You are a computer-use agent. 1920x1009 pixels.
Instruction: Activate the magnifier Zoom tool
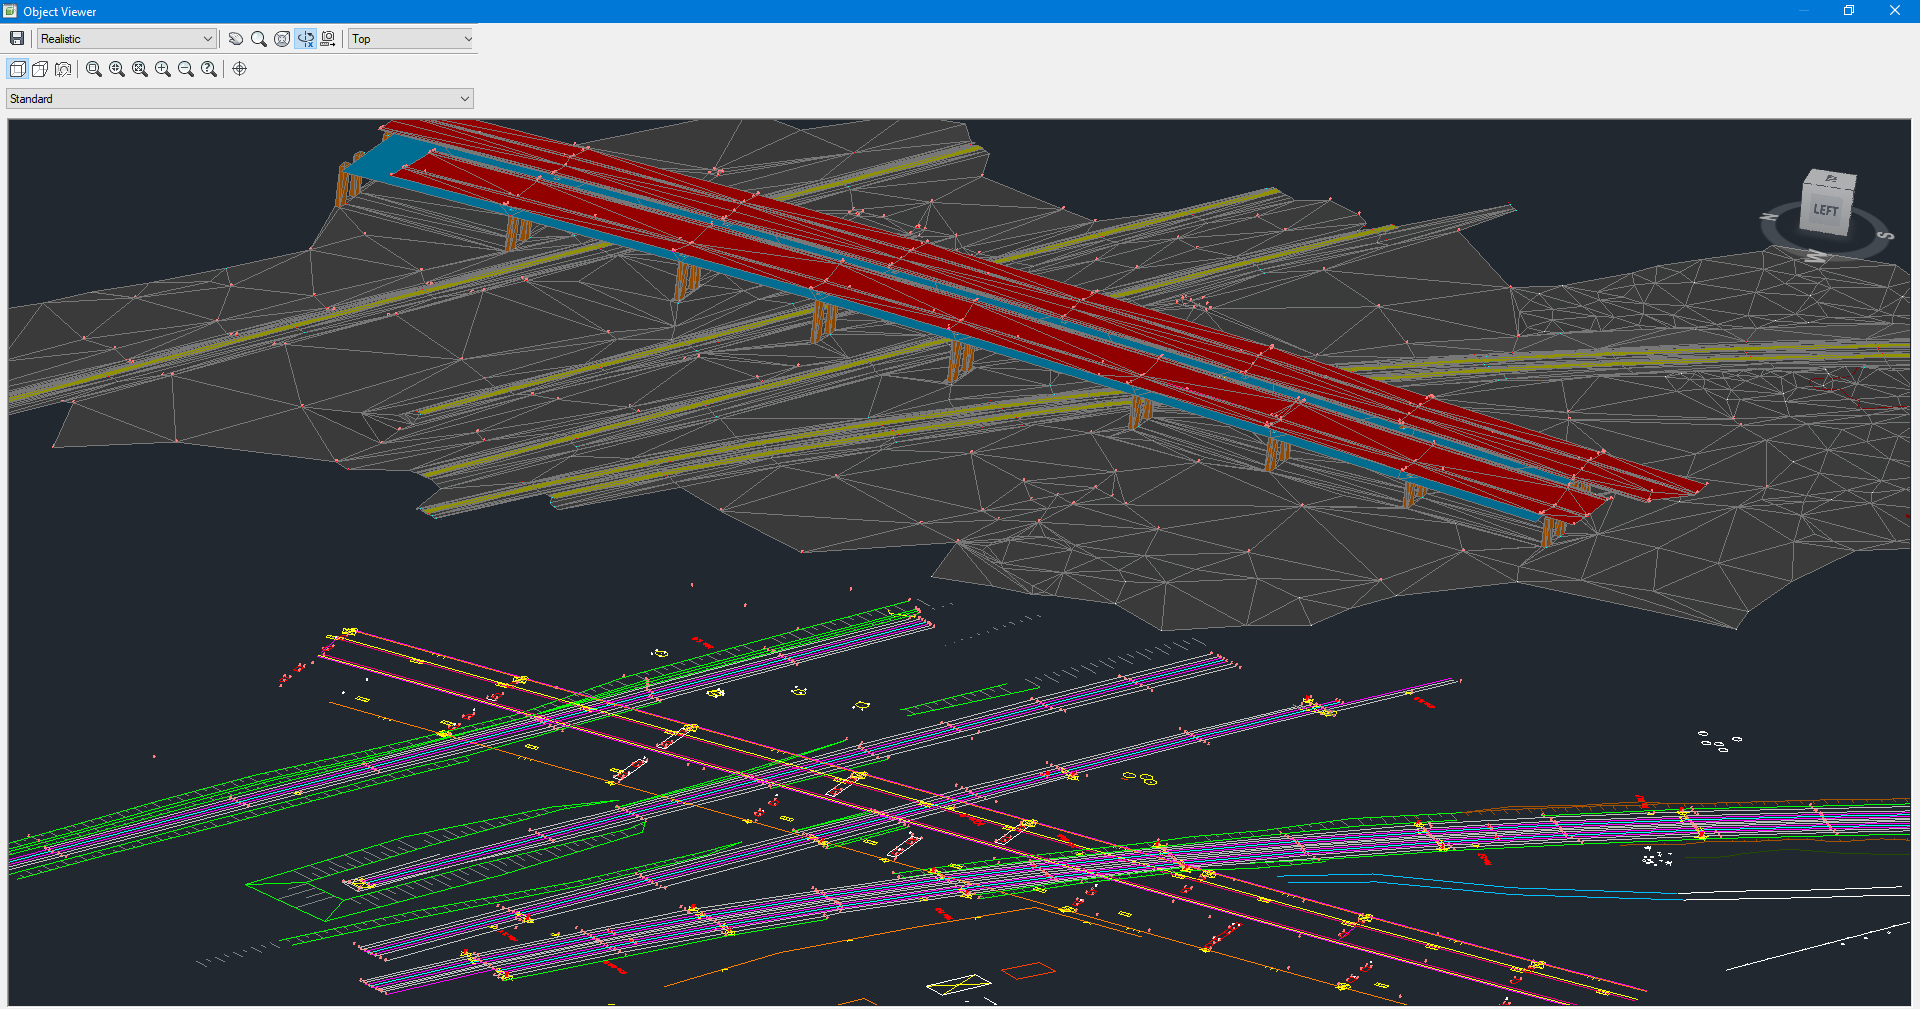tap(259, 39)
